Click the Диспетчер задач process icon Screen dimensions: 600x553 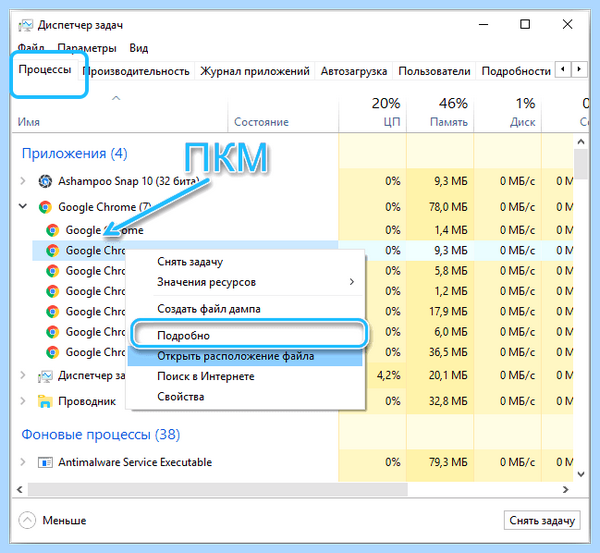[x=45, y=377]
